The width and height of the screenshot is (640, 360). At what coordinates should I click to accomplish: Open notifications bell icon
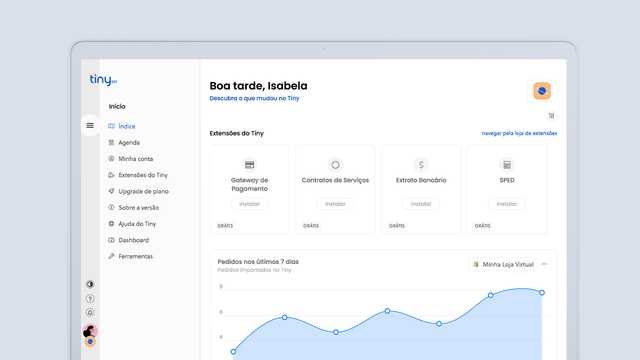click(90, 313)
